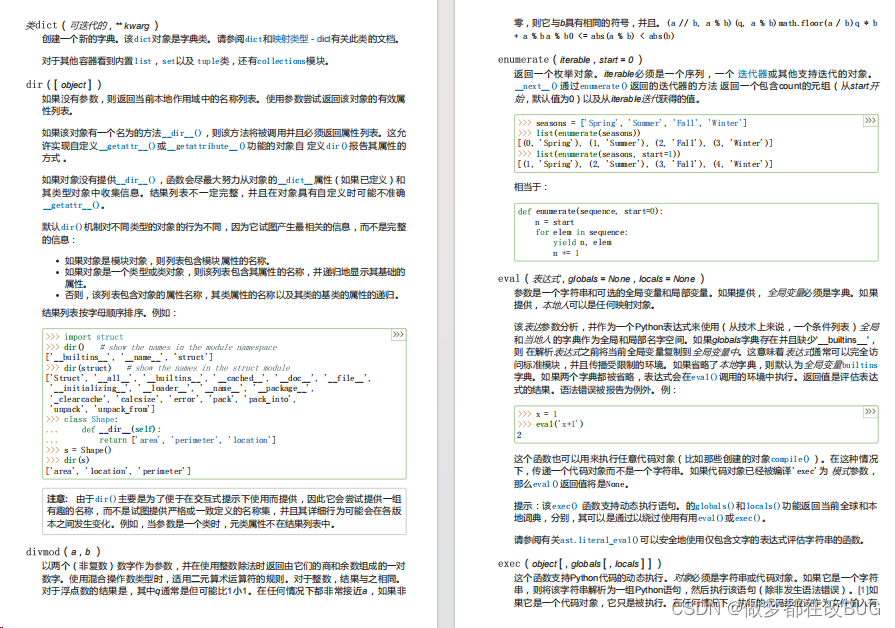Image resolution: width=895 pixels, height=628 pixels.
Task: Click the '注意:' note box about dir()
Action: tap(224, 512)
